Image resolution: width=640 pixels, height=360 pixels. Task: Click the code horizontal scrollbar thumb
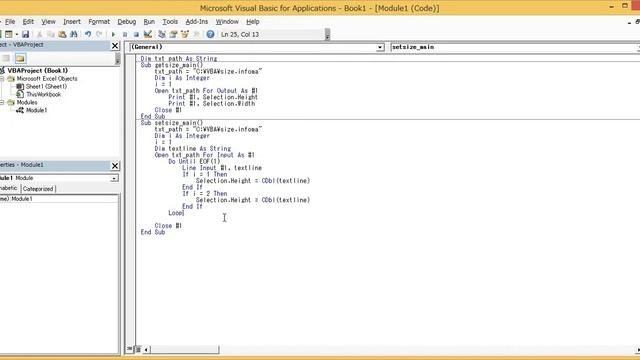point(184,349)
